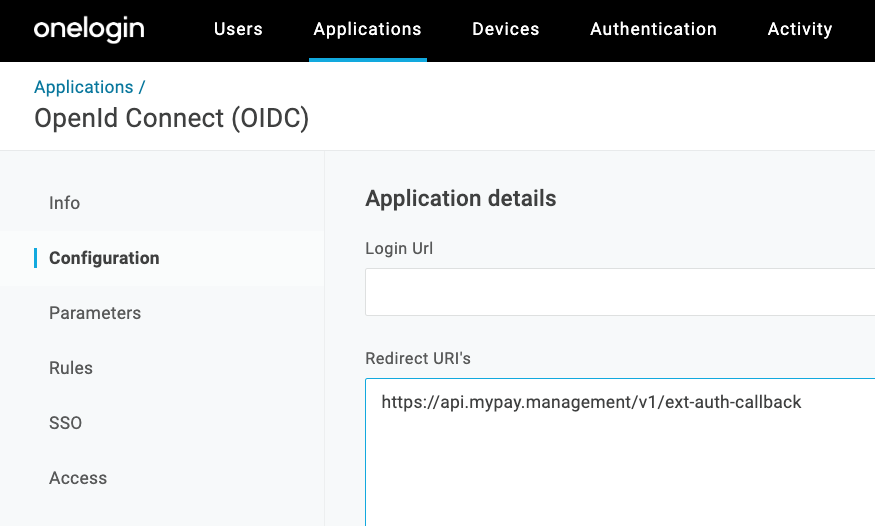Open the Users menu
Screen dimensions: 875x526
(238, 29)
